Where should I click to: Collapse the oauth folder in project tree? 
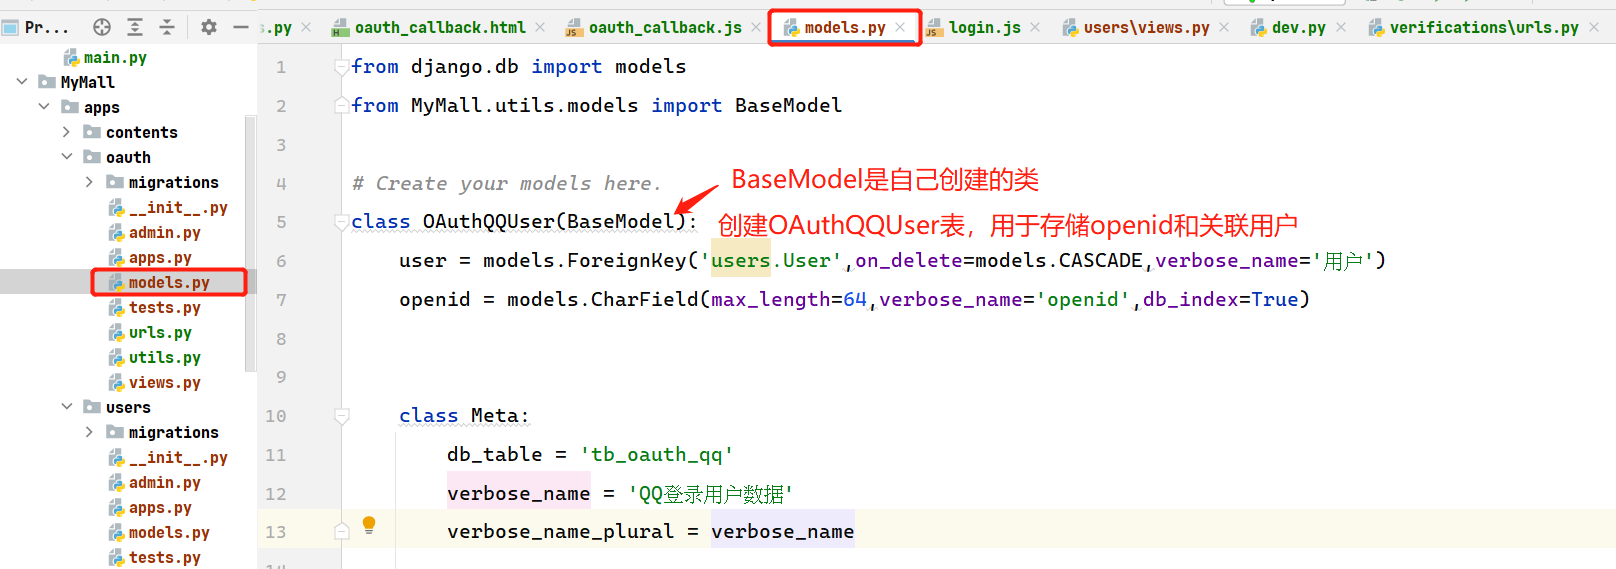[x=67, y=157]
